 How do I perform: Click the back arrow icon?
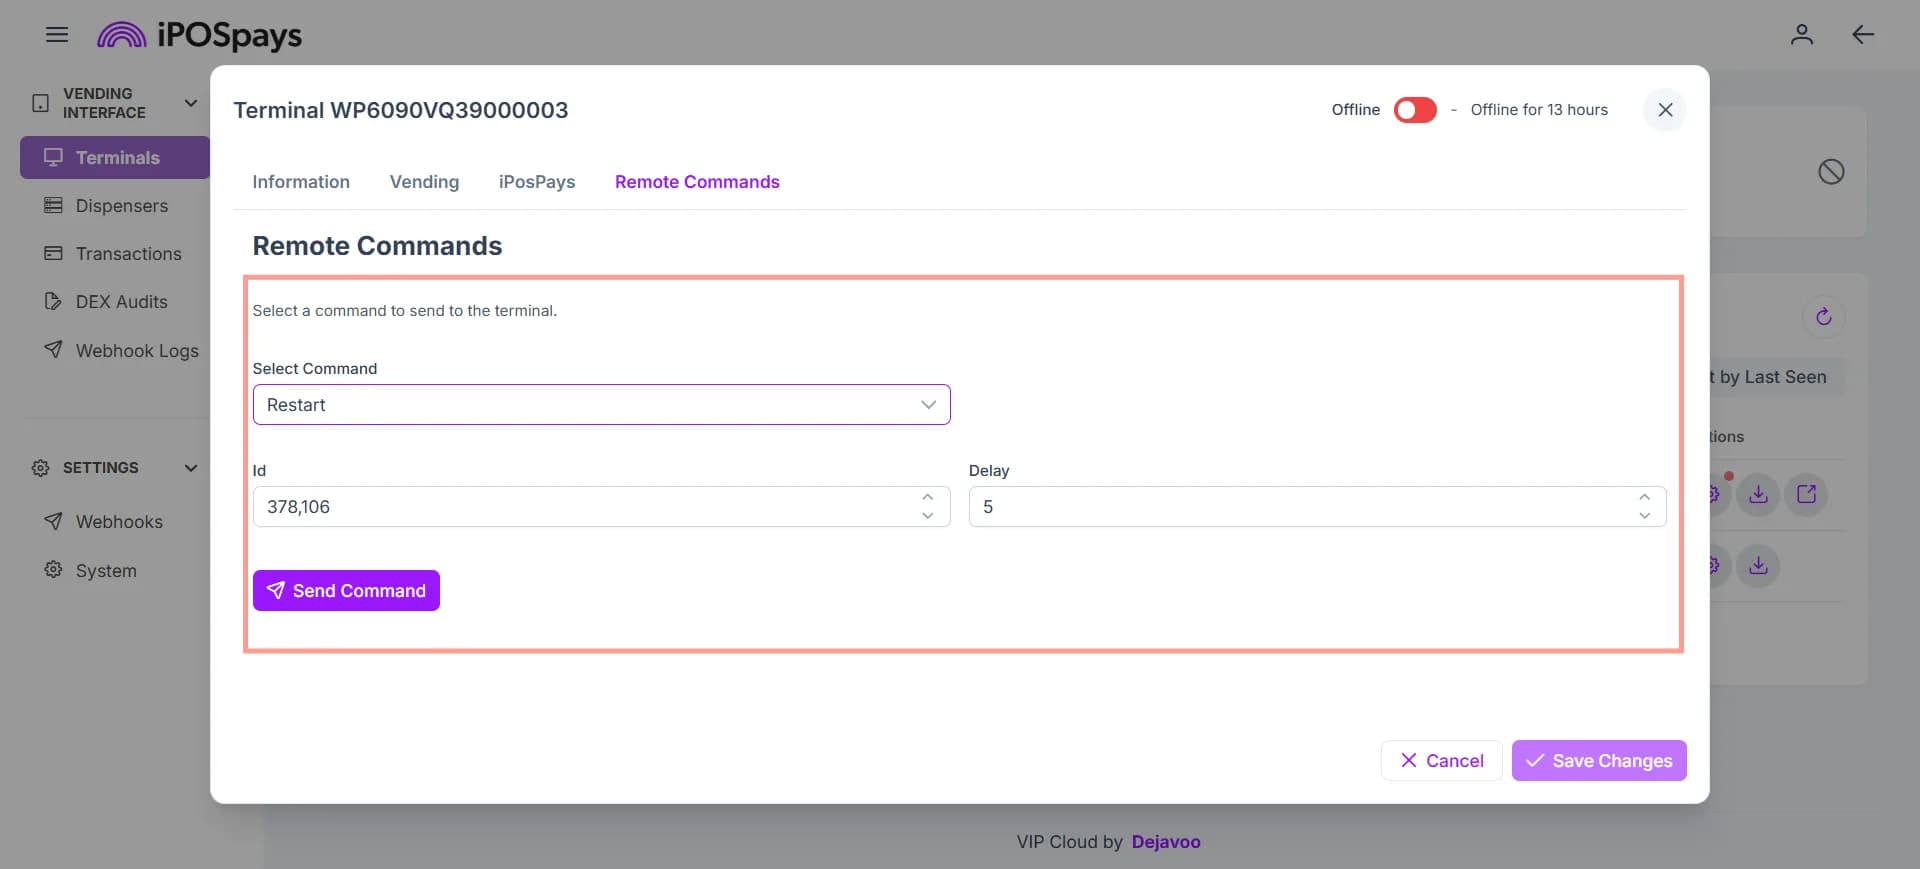1862,35
